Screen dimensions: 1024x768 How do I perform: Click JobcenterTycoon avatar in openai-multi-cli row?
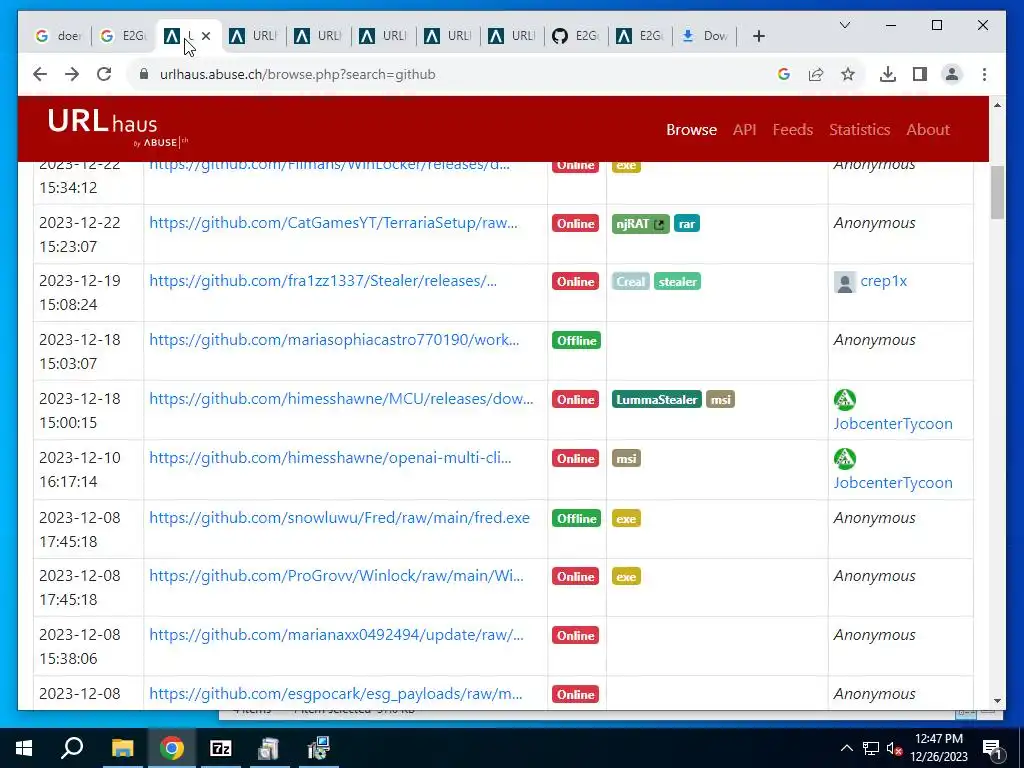[844, 458]
